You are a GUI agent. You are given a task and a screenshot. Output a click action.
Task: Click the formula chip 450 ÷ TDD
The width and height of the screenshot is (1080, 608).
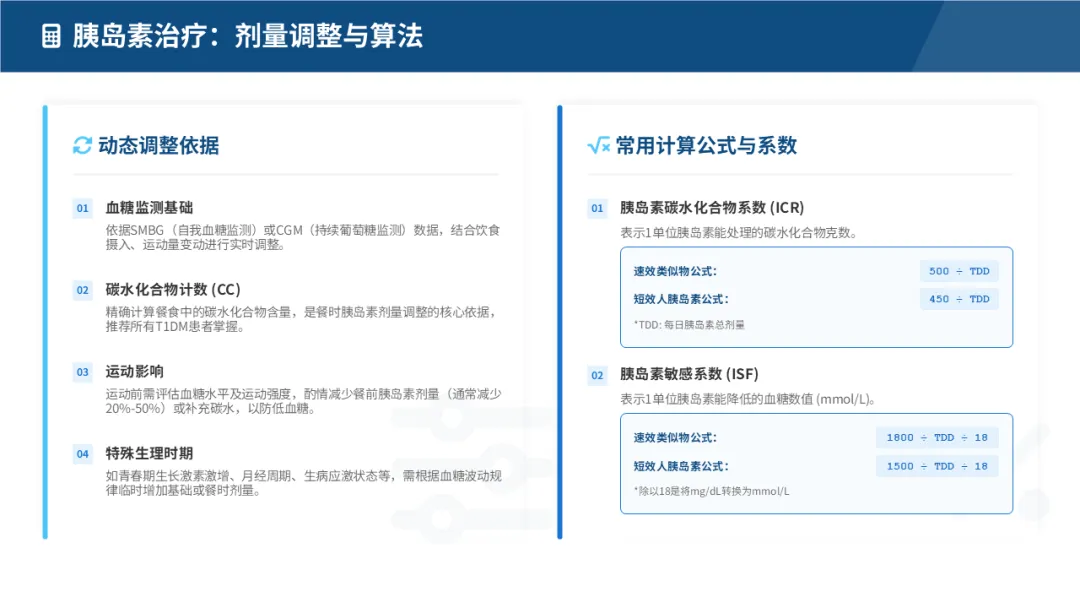[x=959, y=299]
